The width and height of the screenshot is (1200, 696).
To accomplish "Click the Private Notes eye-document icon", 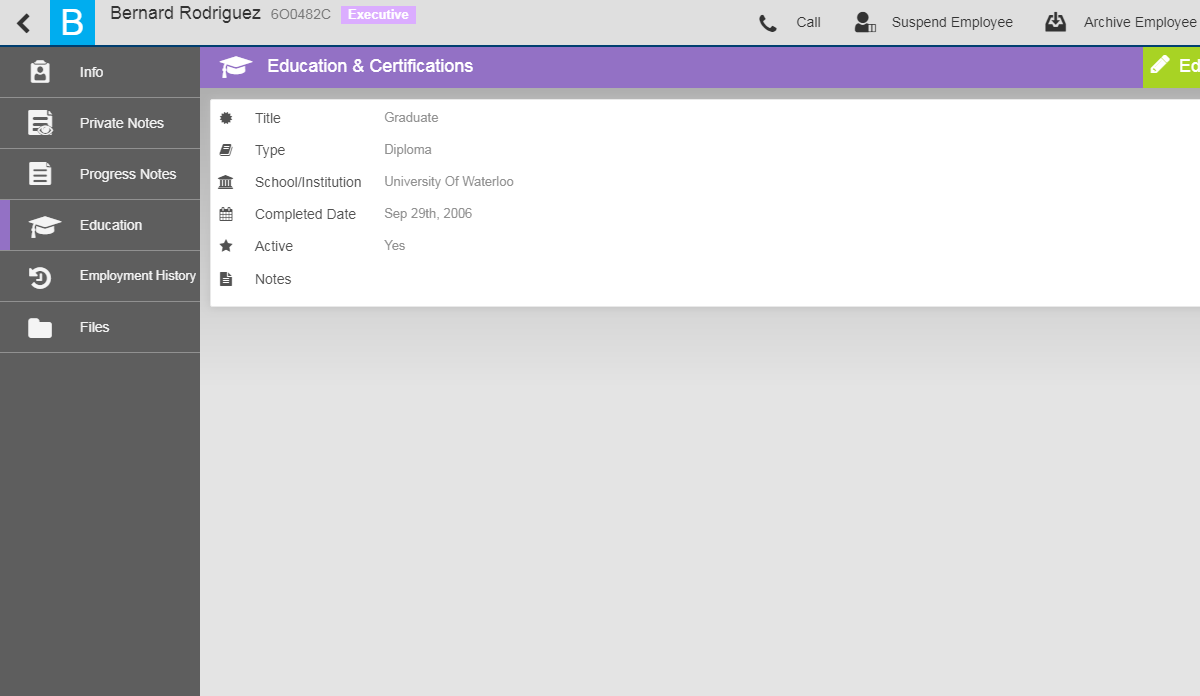I will pos(40,123).
